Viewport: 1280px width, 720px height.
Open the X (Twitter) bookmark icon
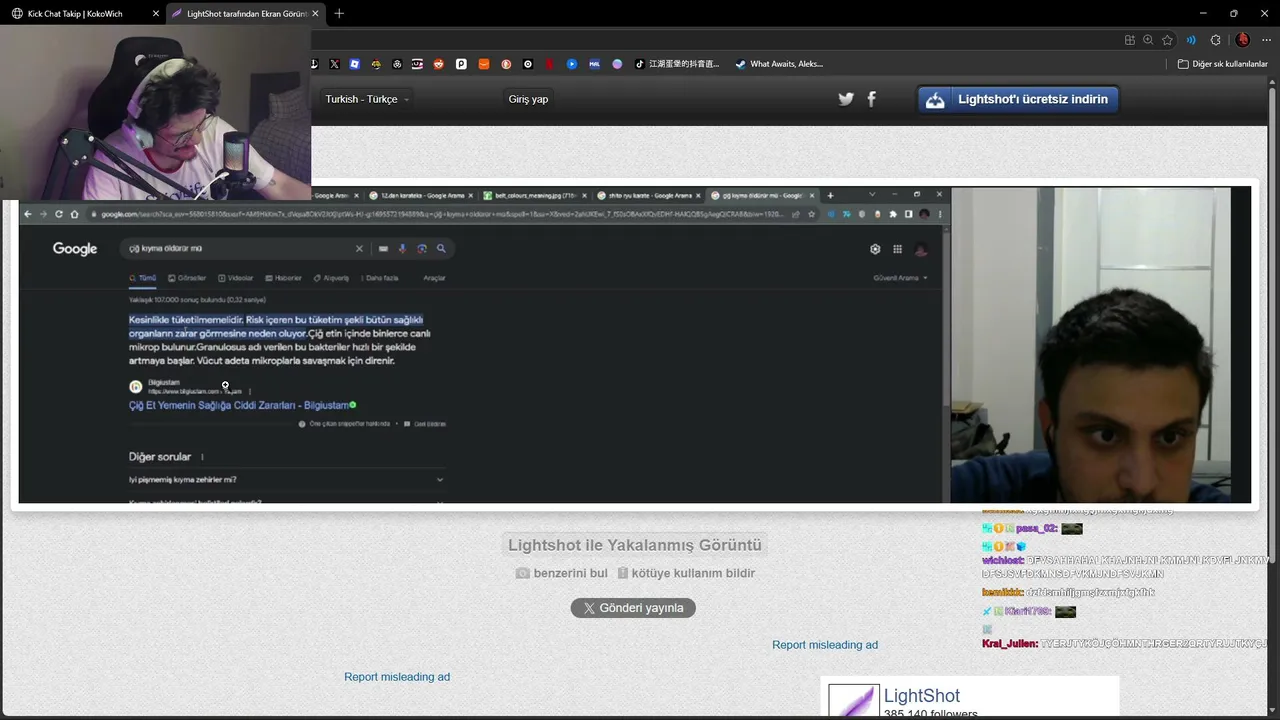point(334,64)
